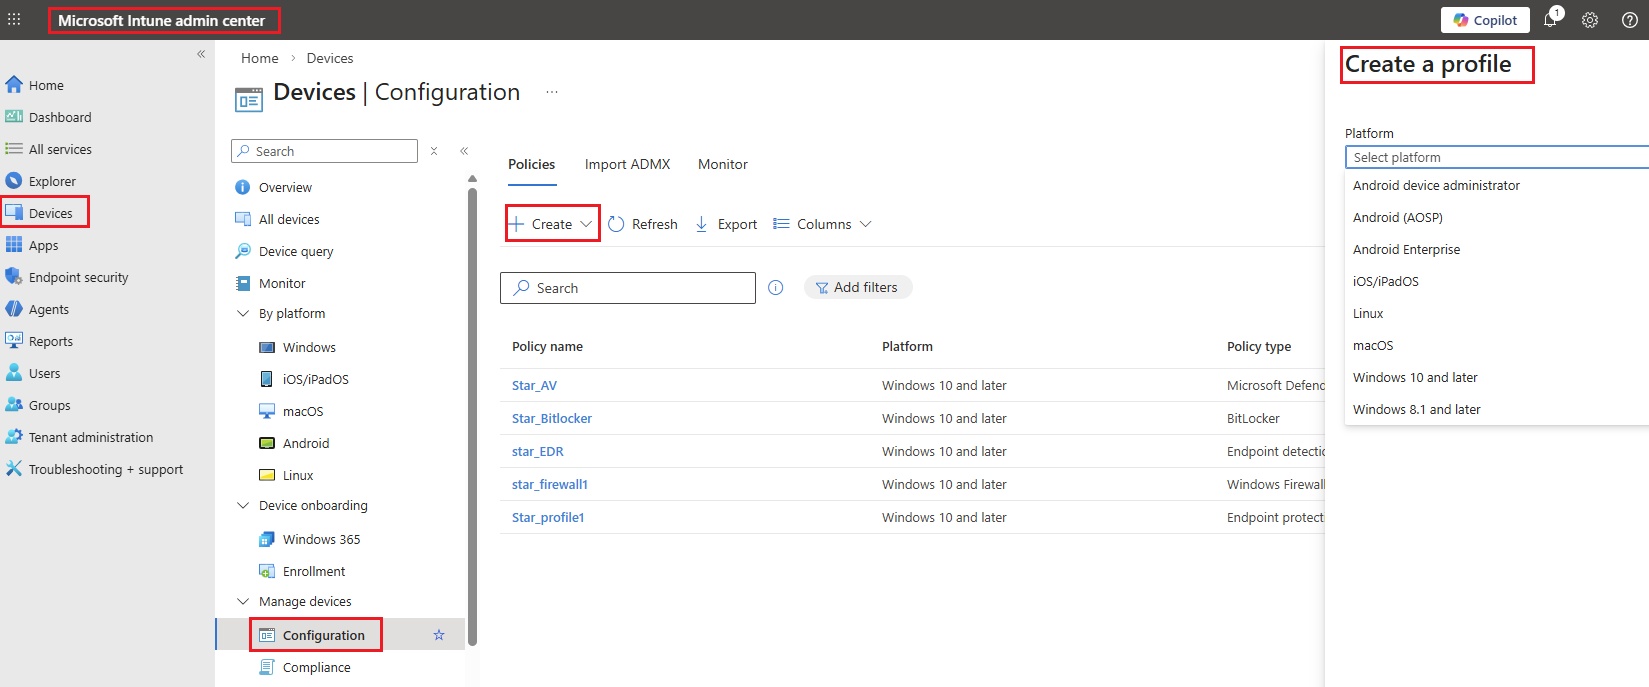Viewport: 1649px width, 687px height.
Task: Favorite Configuration with the star icon
Action: tap(438, 635)
